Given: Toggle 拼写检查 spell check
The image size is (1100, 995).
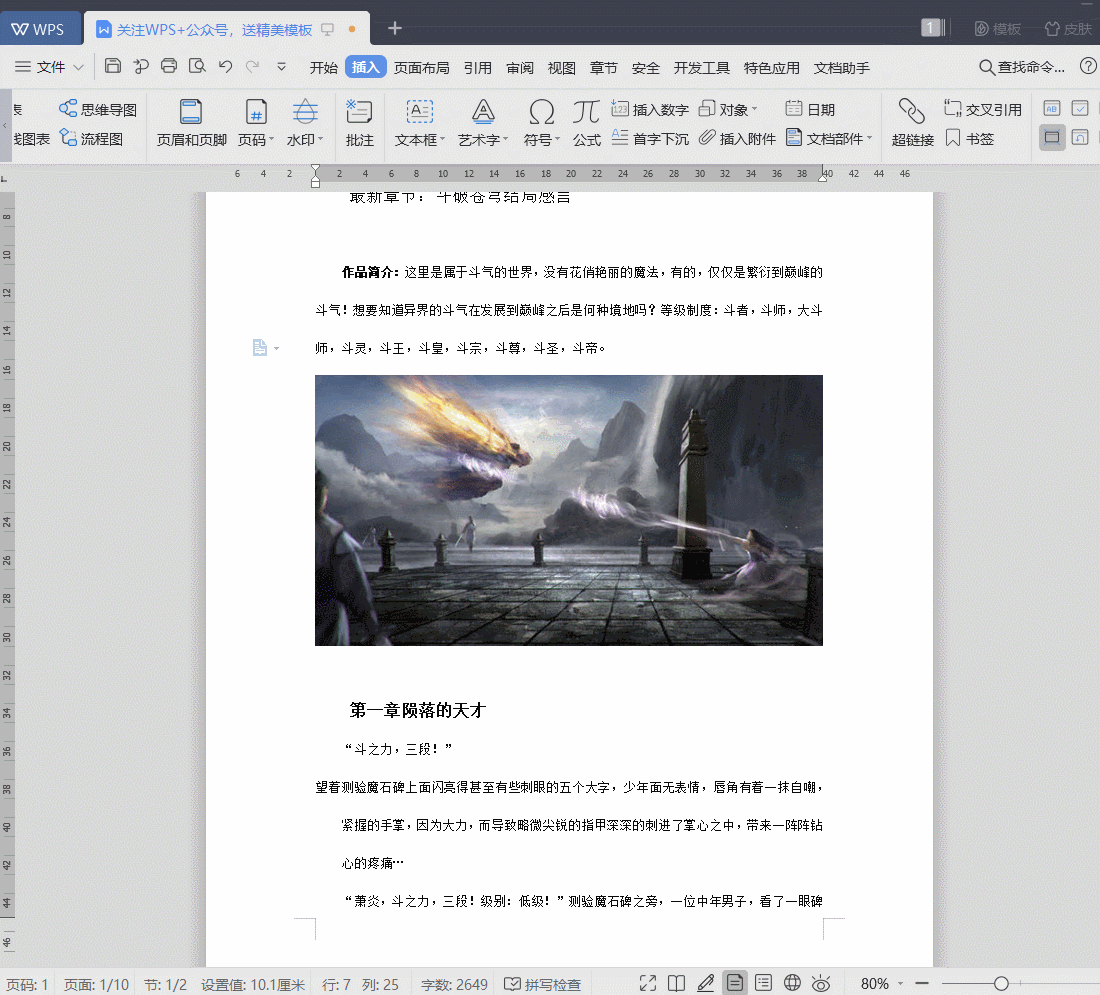Looking at the screenshot, I should pos(542,984).
